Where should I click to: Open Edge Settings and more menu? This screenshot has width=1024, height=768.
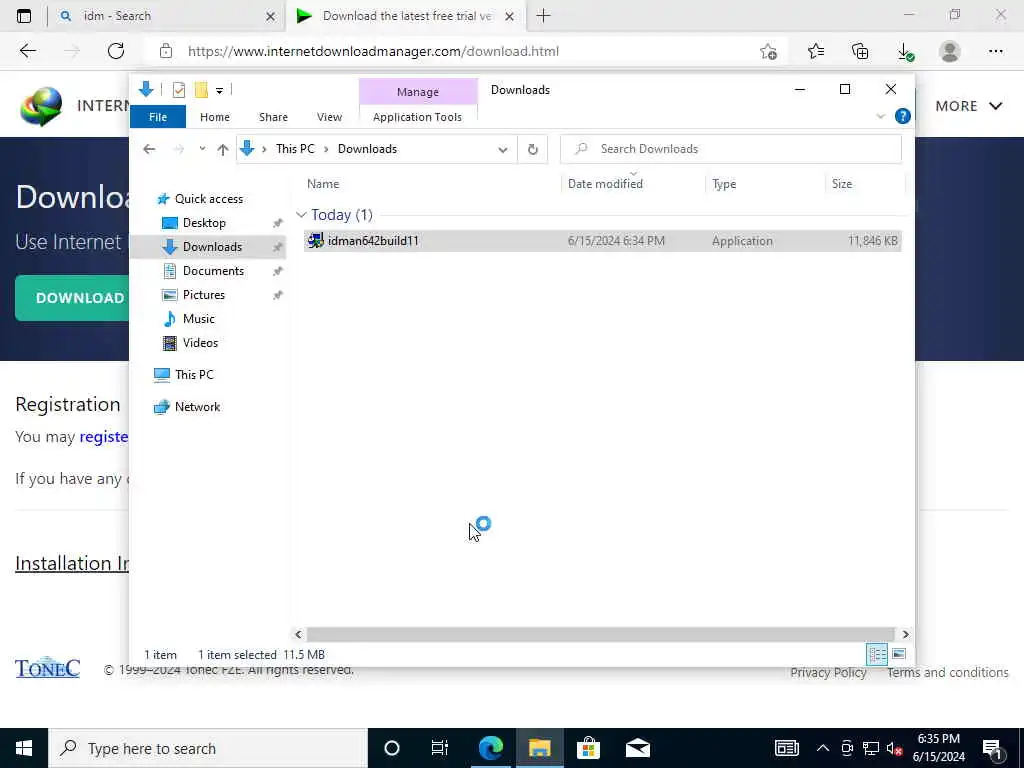coord(995,51)
